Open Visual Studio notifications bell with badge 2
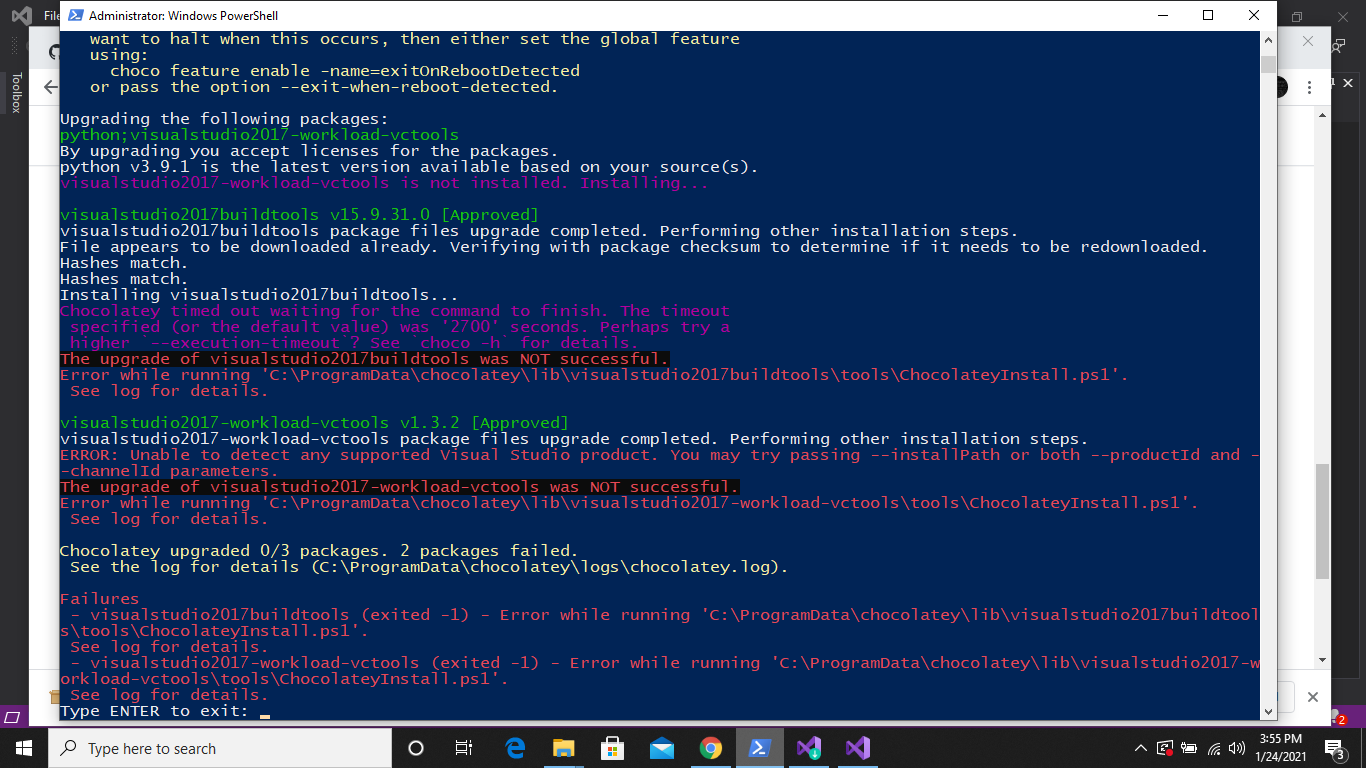Image resolution: width=1366 pixels, height=768 pixels. click(1339, 717)
